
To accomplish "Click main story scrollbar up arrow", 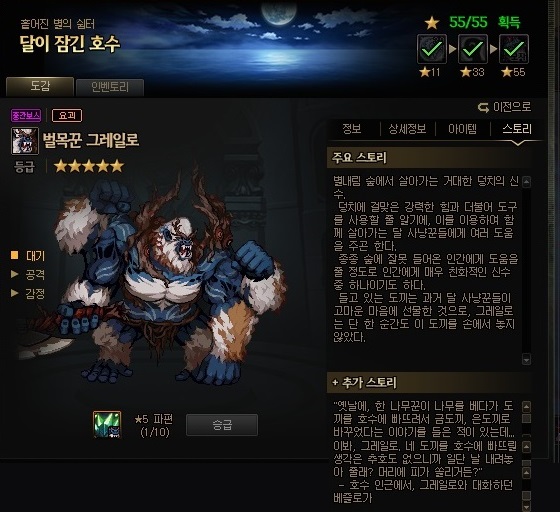I will pos(526,182).
